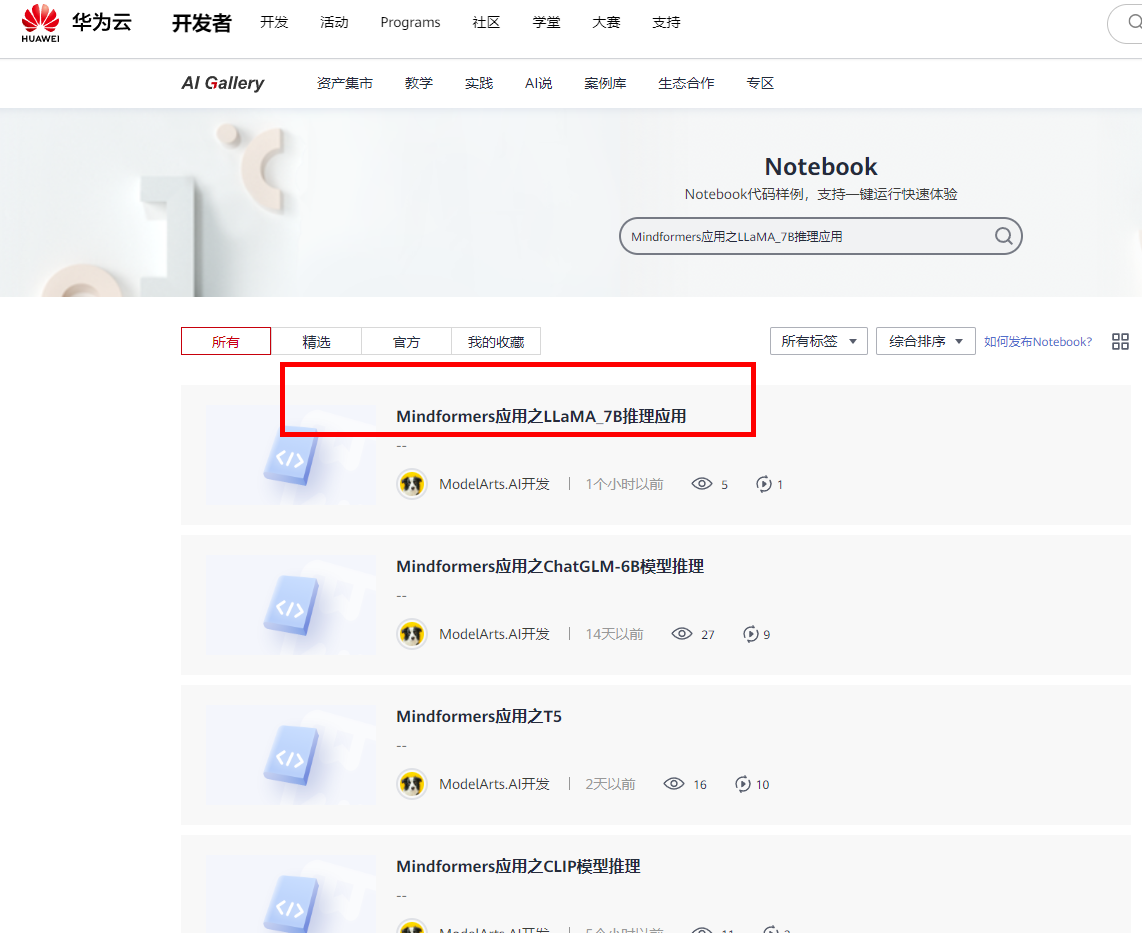Viewport: 1142px width, 933px height.
Task: Open the 社区 top menu
Action: (487, 23)
